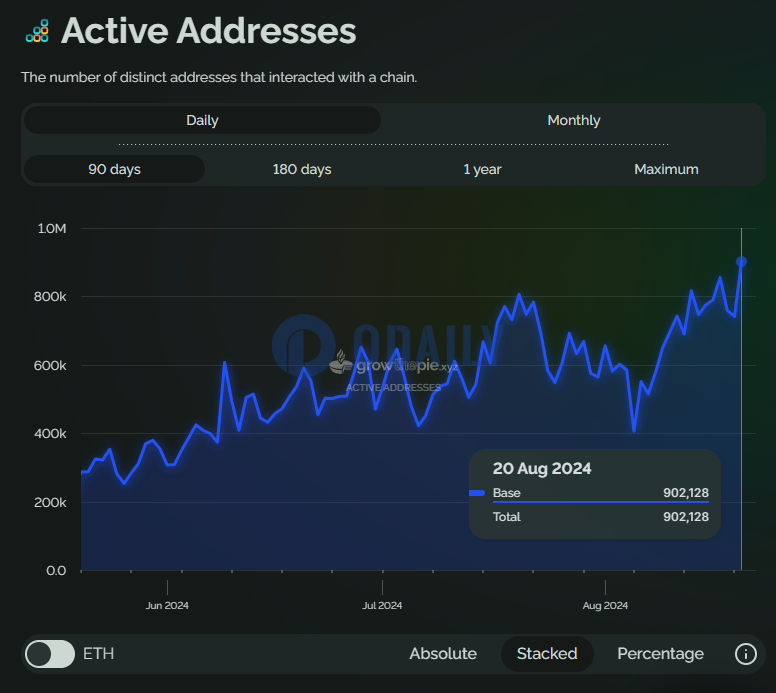
Task: Click the Total row in tooltip
Action: 600,517
